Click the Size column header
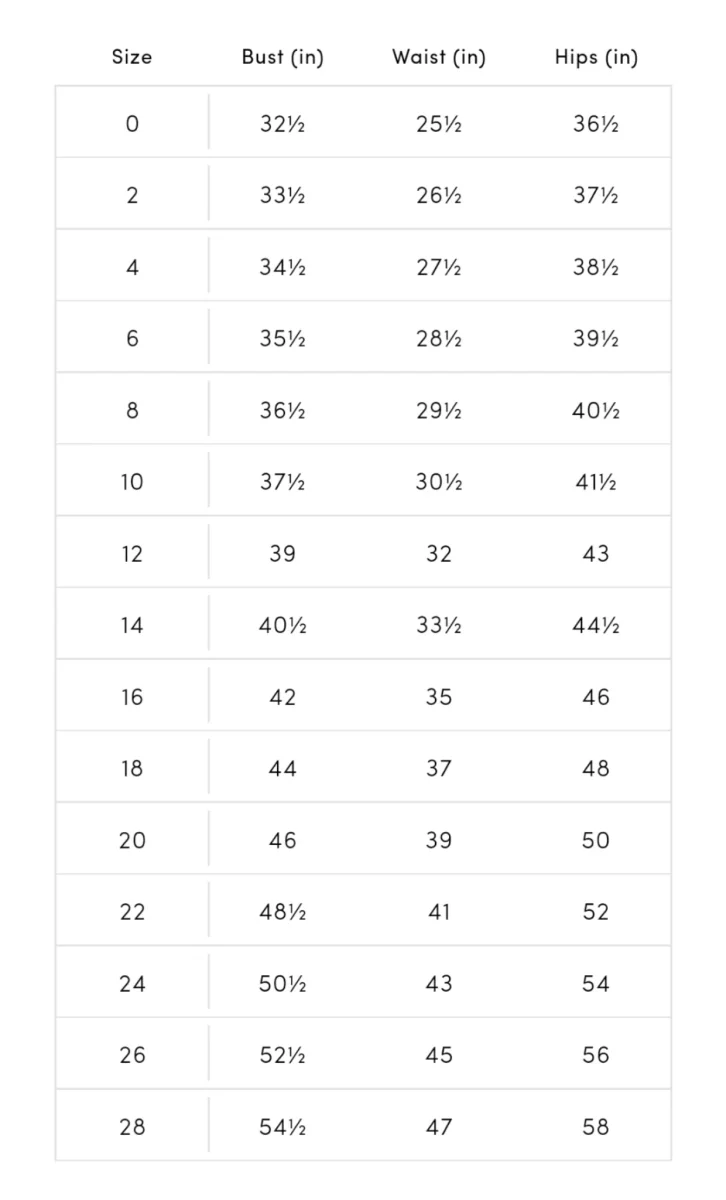 [x=132, y=57]
